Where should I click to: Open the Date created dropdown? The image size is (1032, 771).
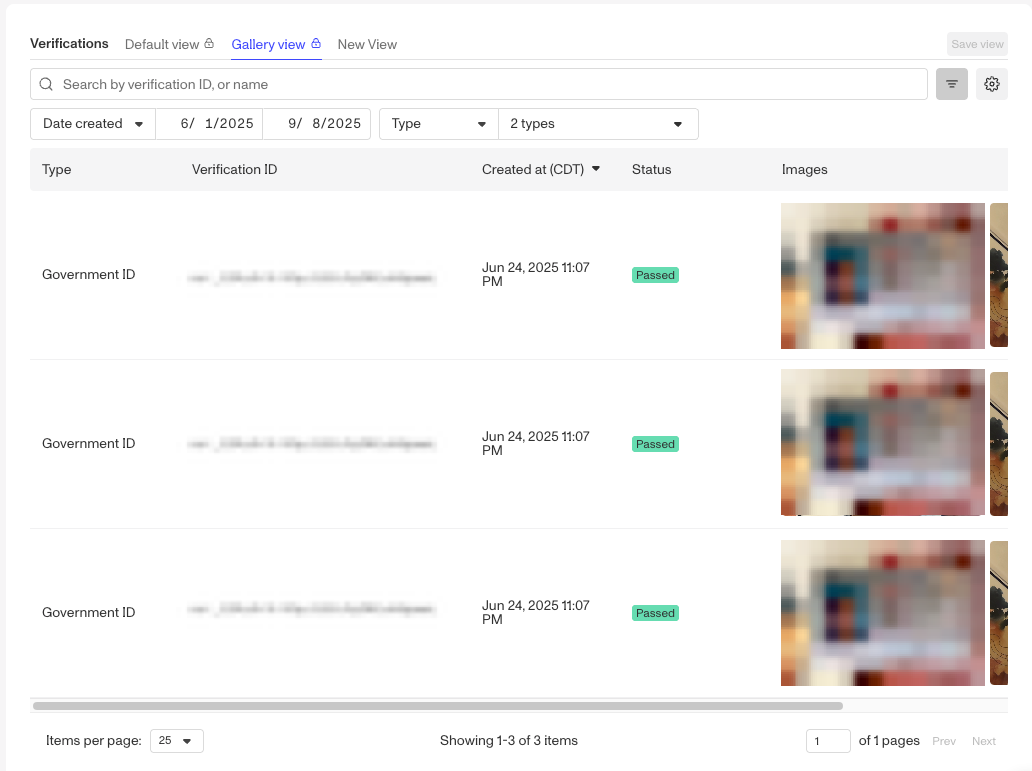click(x=93, y=124)
